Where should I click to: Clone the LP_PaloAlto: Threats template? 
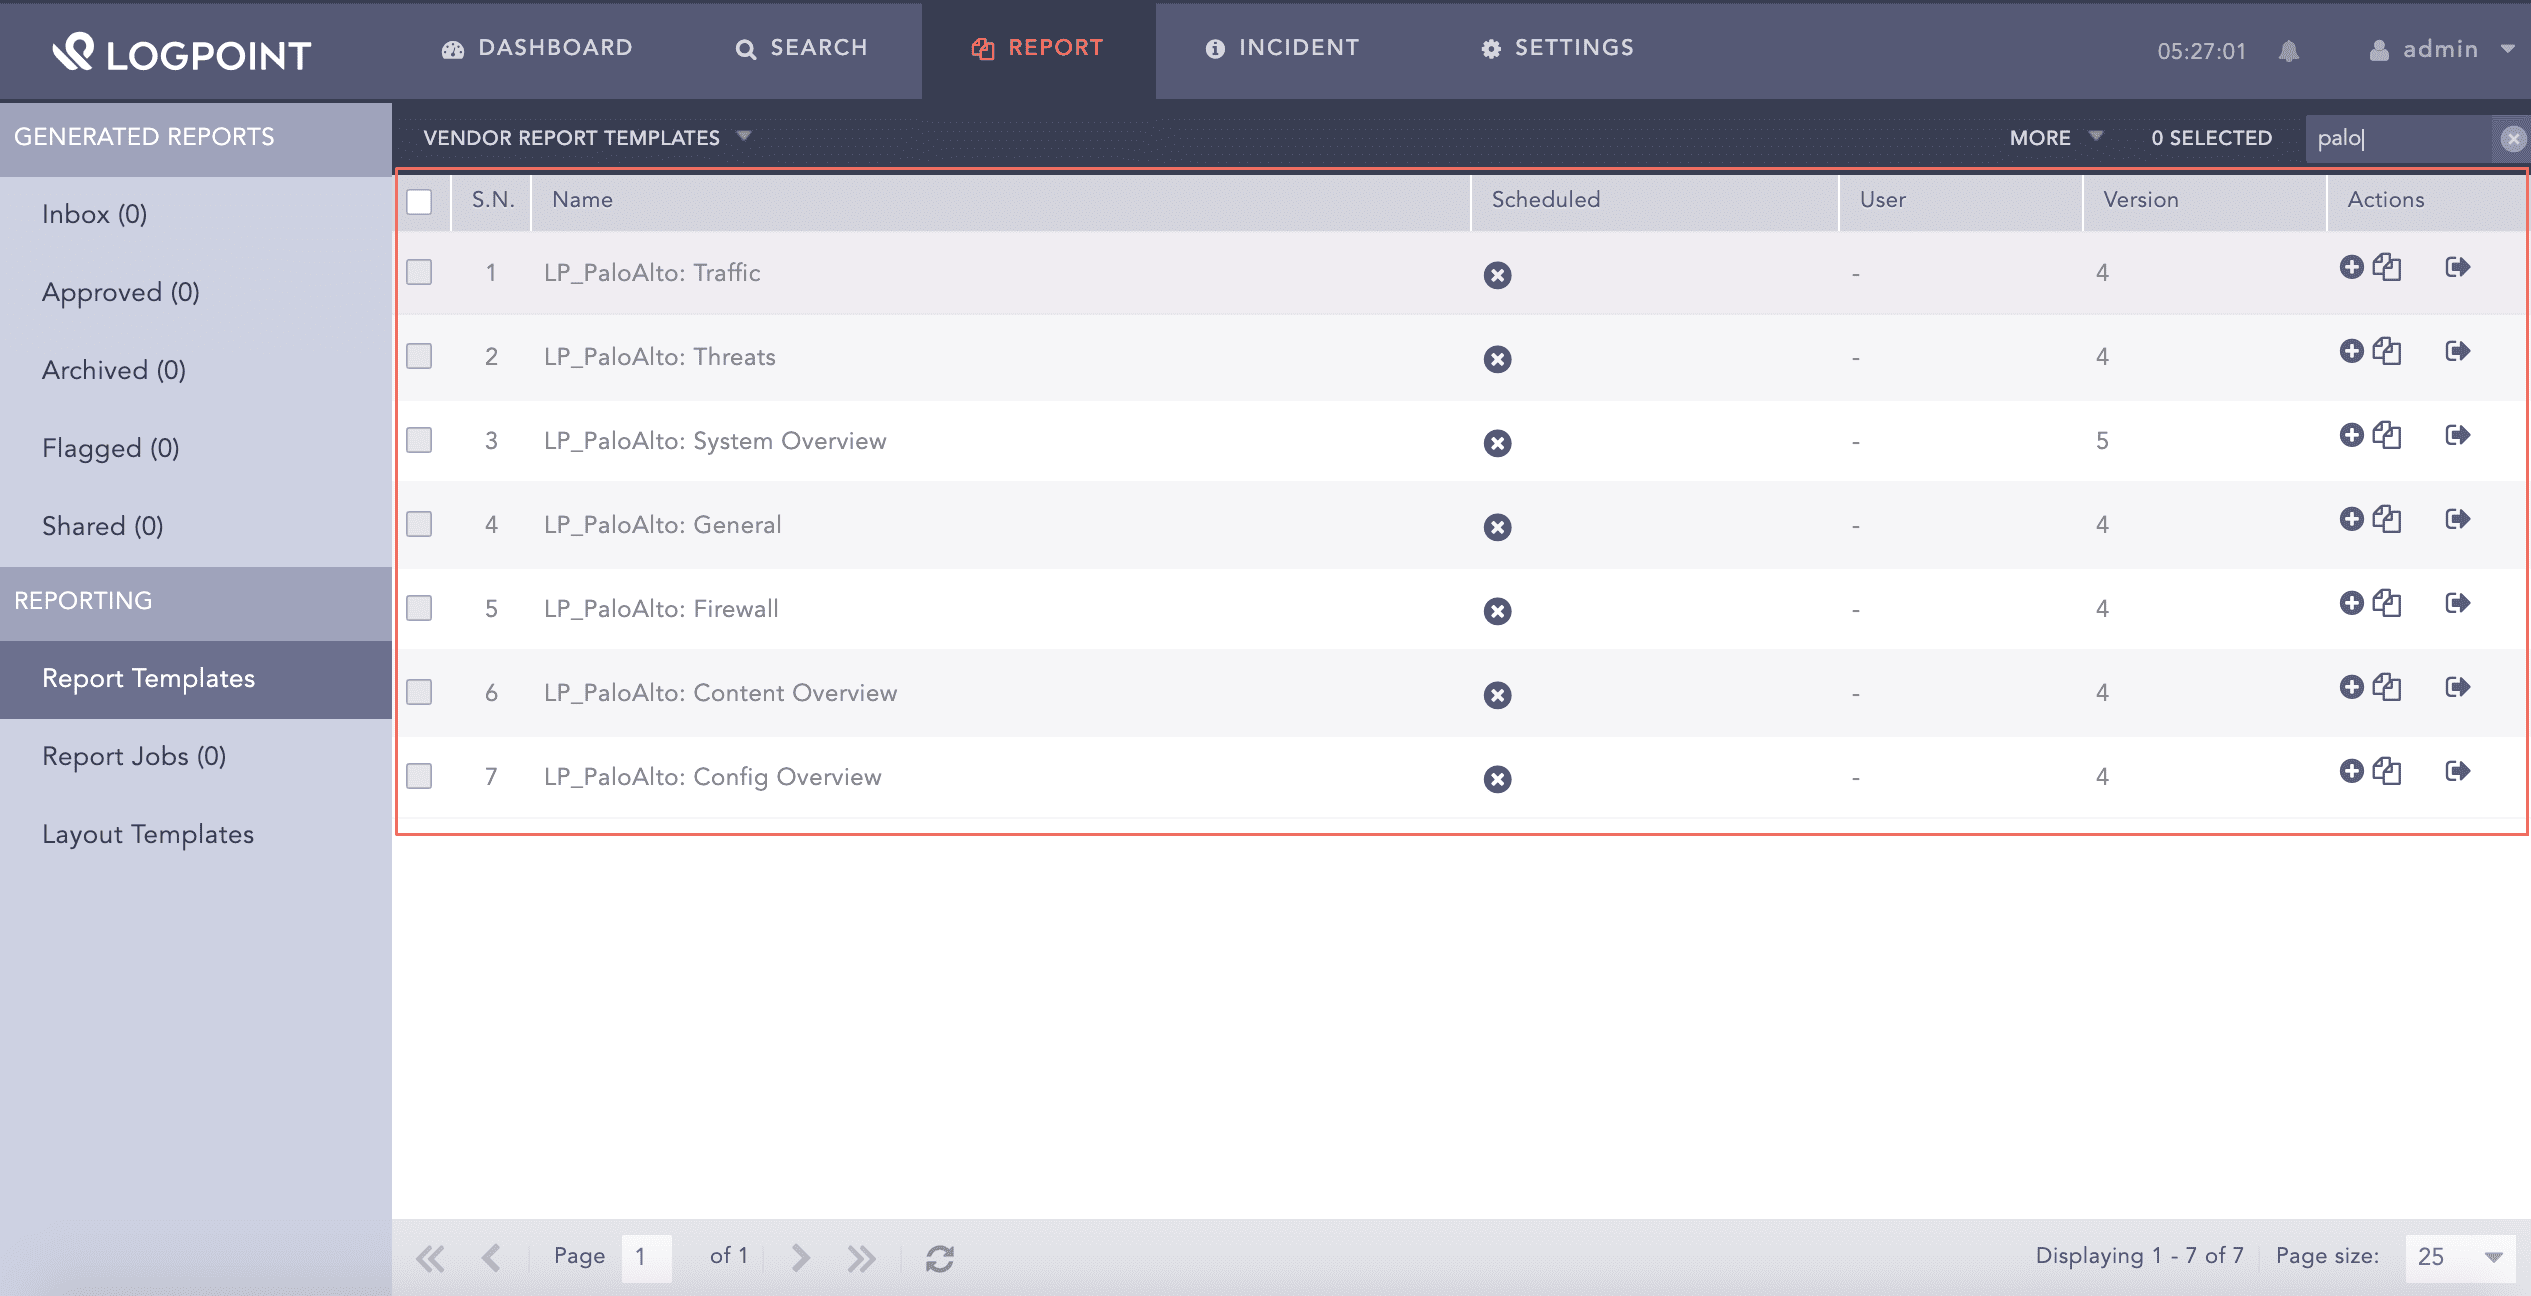(2388, 351)
